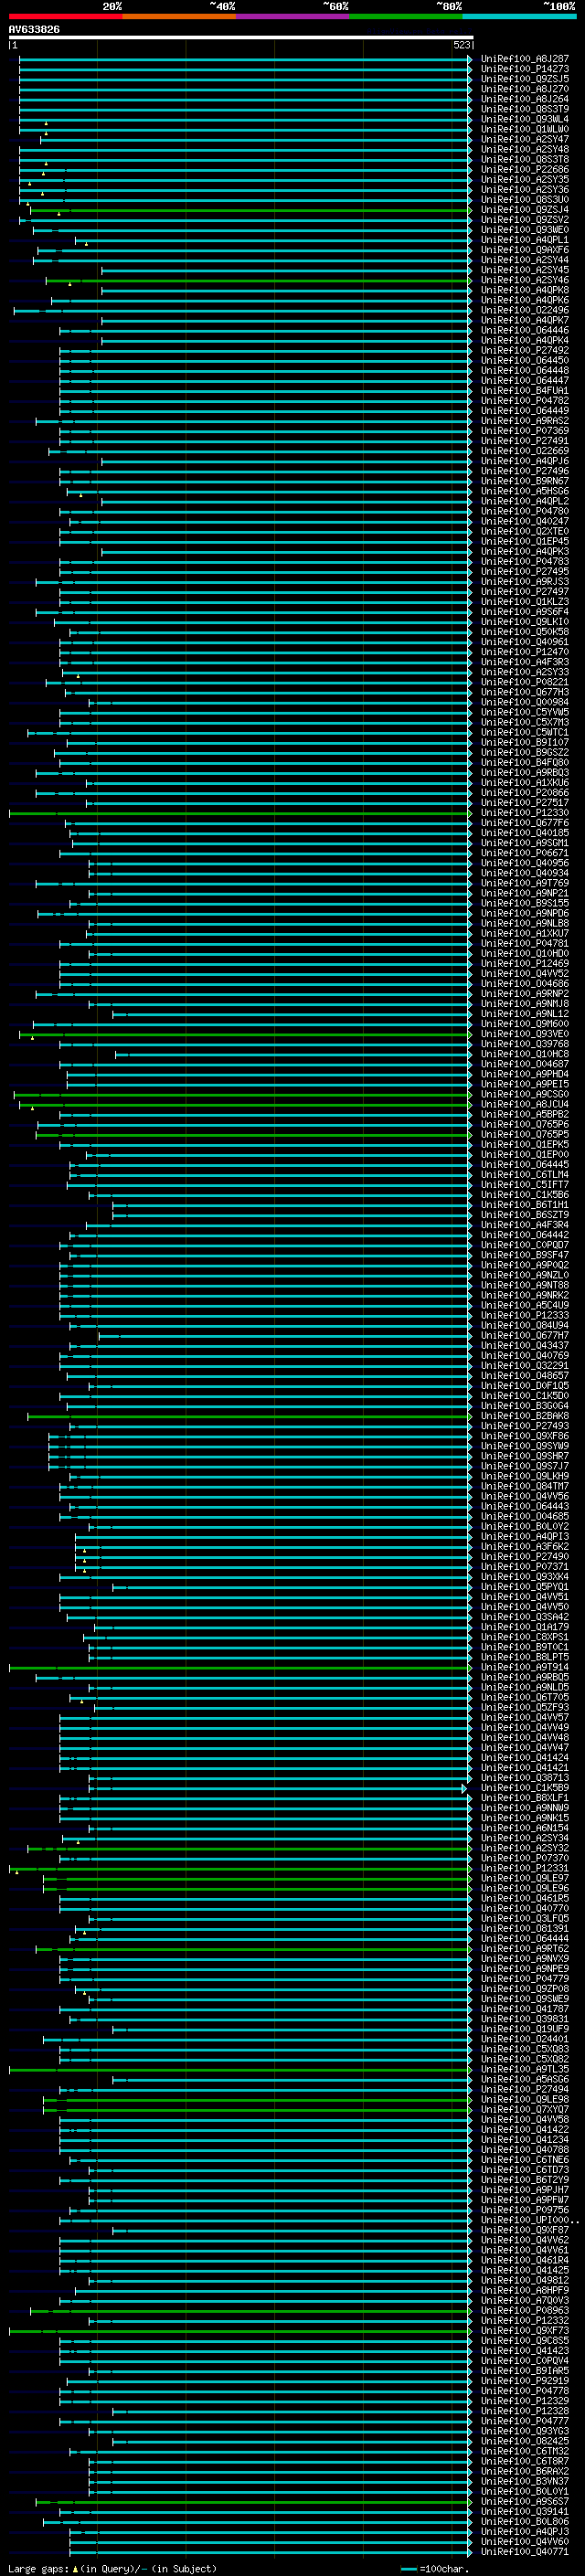Image resolution: width=585 pixels, height=2576 pixels.
Task: Click the cyan ~100% identity legend segment
Action: tap(520, 17)
